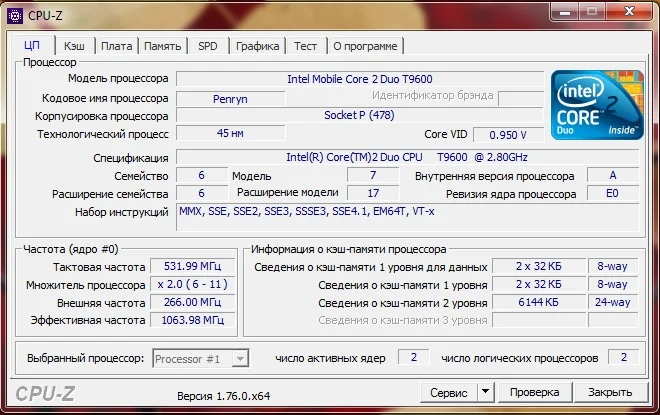This screenshot has width=660, height=415.
Task: Click the Модель value 7
Action: [x=373, y=175]
